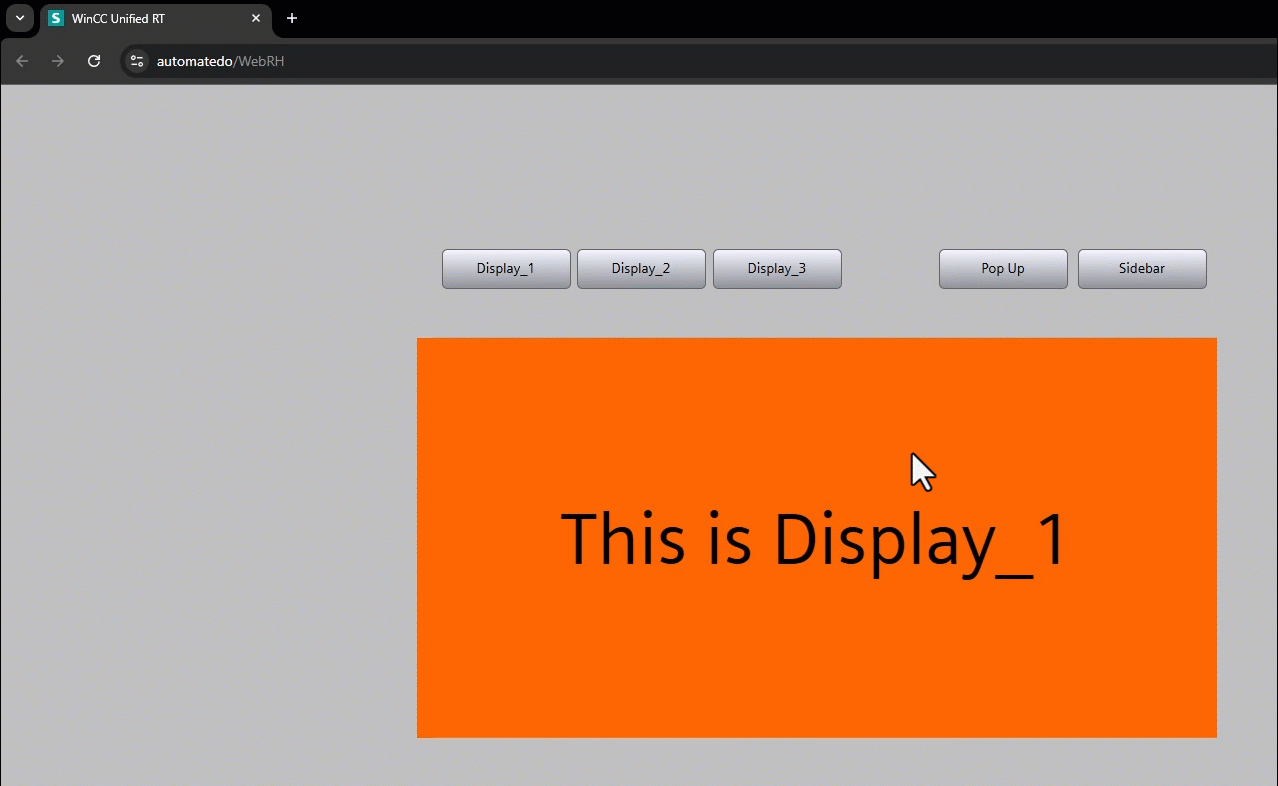Image resolution: width=1278 pixels, height=786 pixels.
Task: Click the "This is Display_1" text
Action: coord(814,541)
